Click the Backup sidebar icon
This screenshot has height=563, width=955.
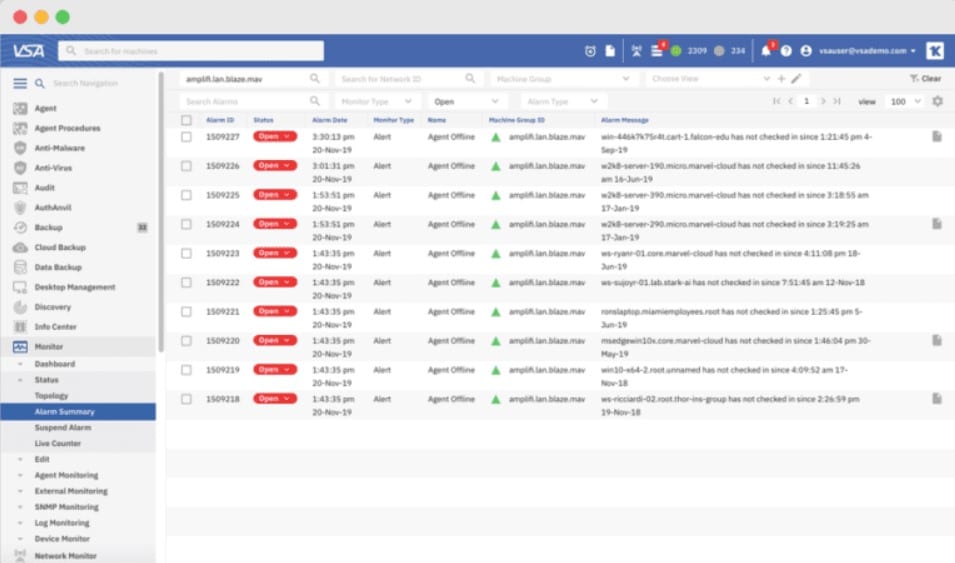tap(20, 227)
